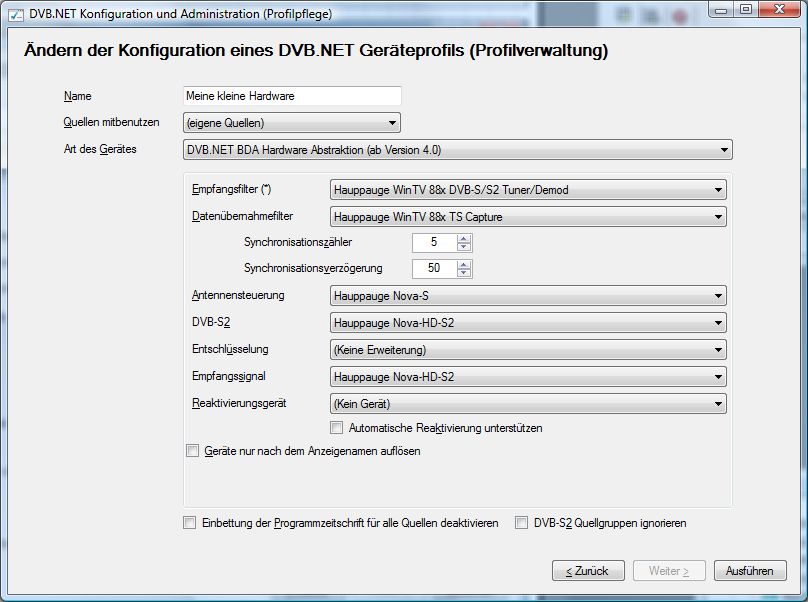Decrease the Synchronisationszähler value with down arrow
Image resolution: width=808 pixels, height=602 pixels.
(x=464, y=247)
